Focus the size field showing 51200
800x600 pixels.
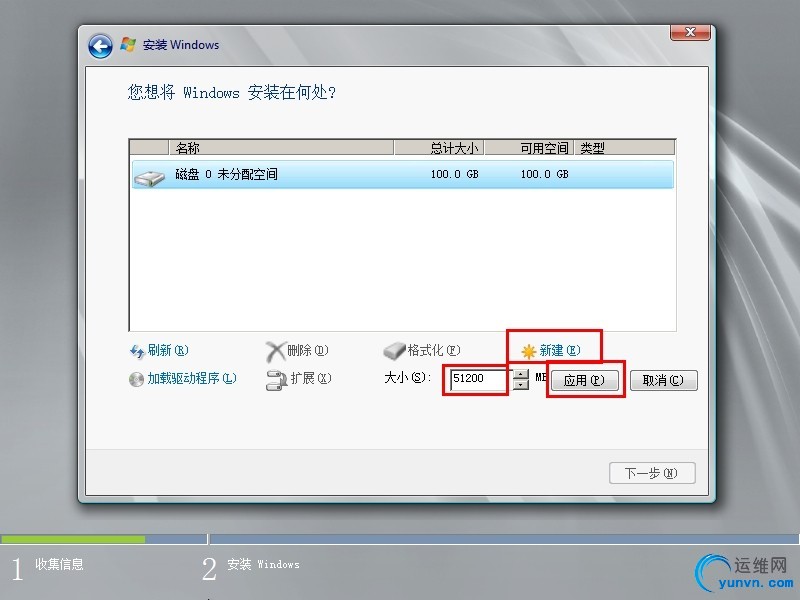(x=479, y=379)
